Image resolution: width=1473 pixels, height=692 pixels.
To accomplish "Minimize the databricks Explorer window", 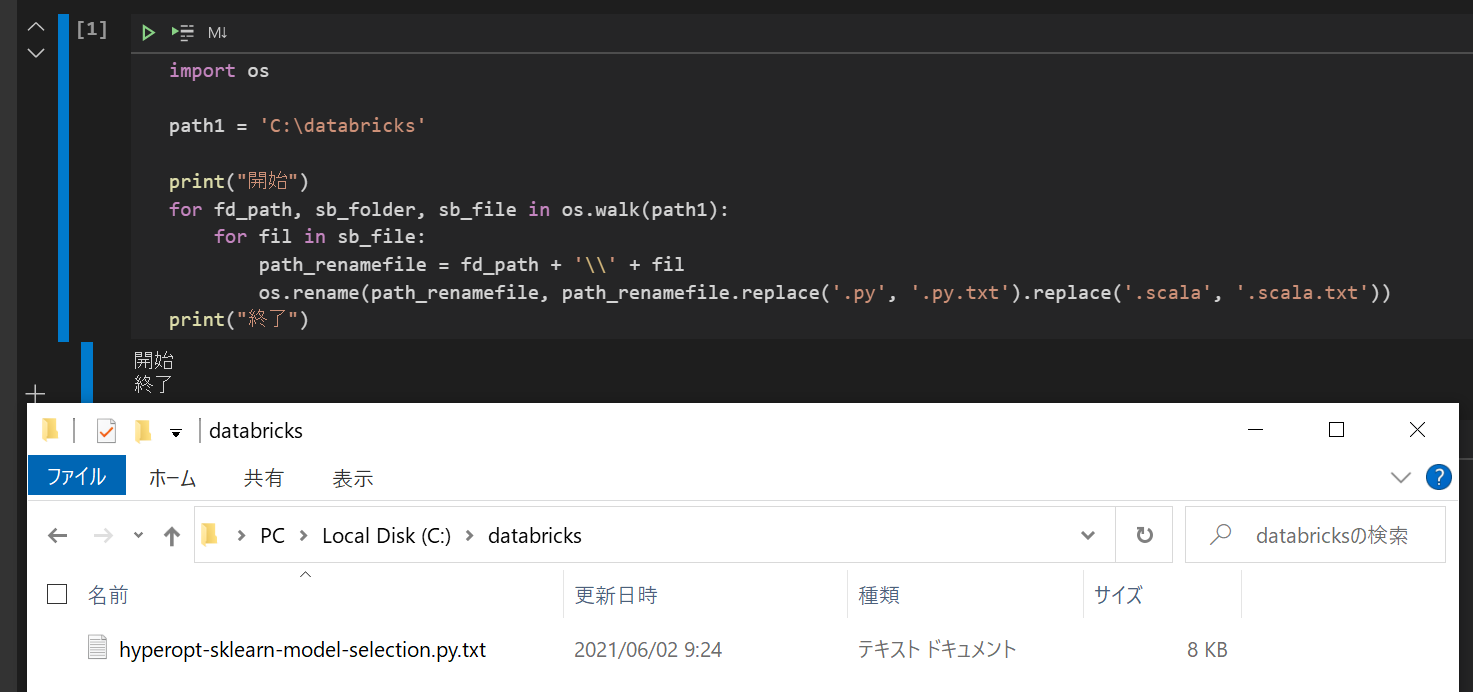I will (x=1256, y=430).
